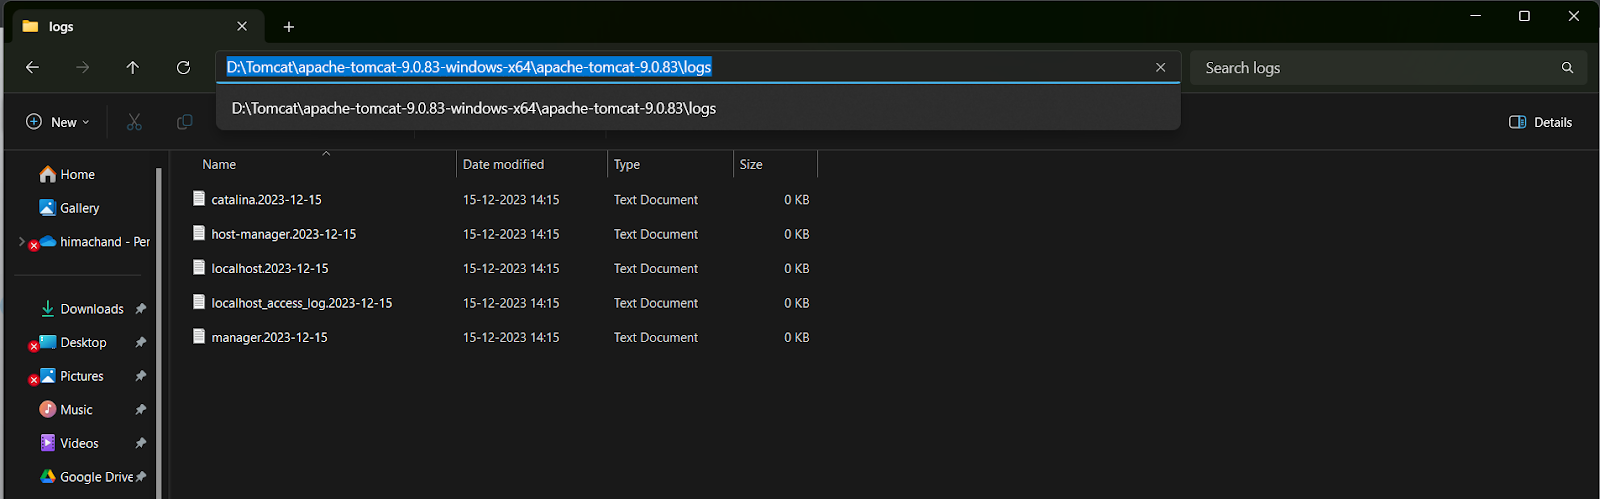Open the New item menu
This screenshot has height=499, width=1600.
click(x=58, y=122)
